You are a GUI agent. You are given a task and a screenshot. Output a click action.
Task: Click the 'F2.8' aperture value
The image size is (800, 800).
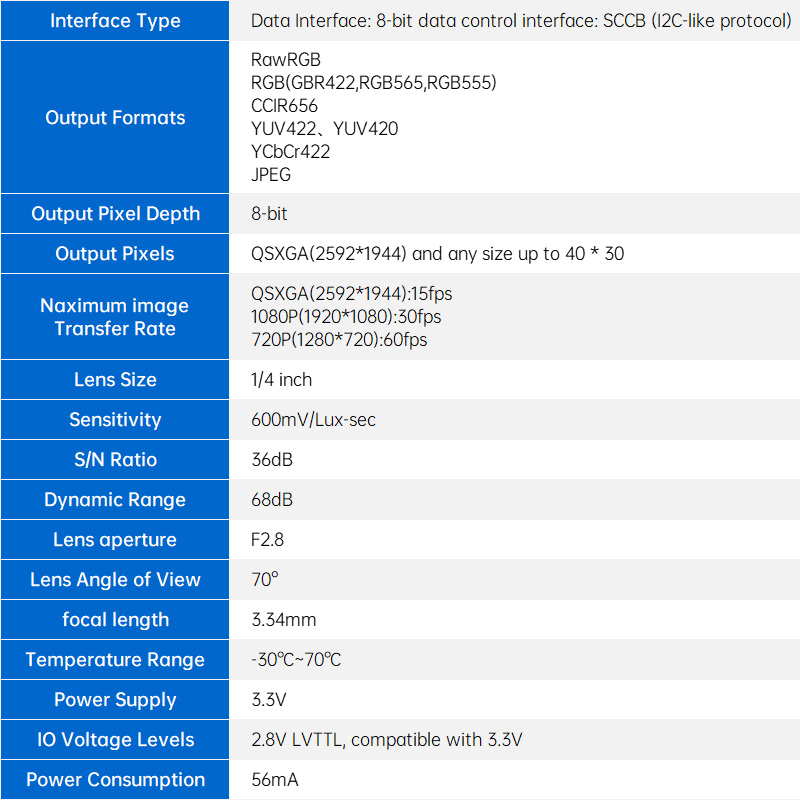[267, 540]
